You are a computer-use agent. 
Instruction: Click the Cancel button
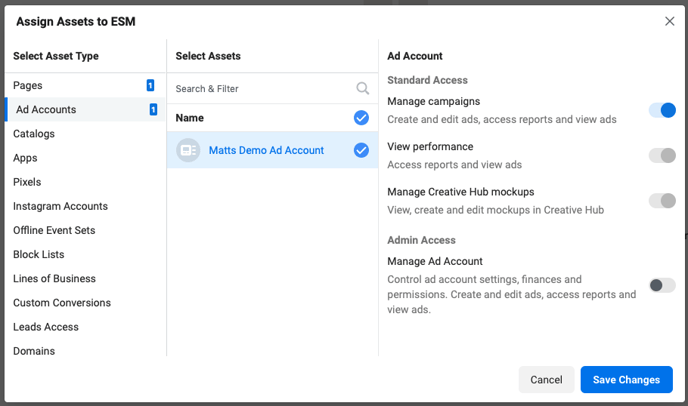(546, 380)
